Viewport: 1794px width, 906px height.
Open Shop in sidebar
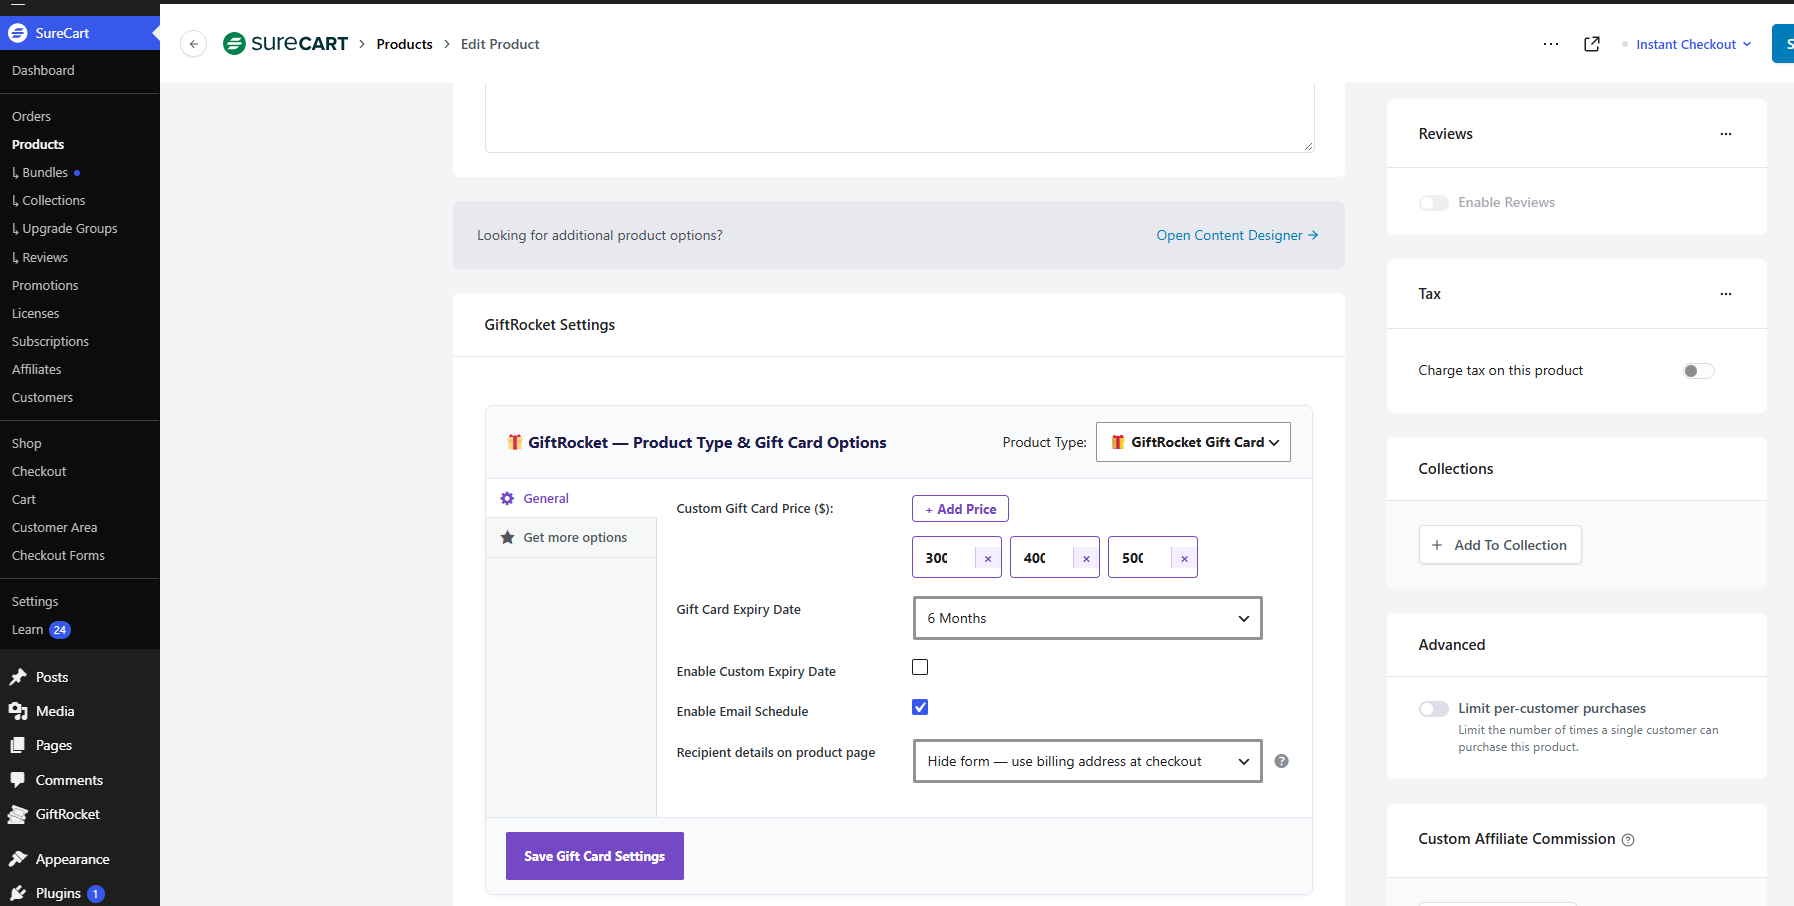coord(27,444)
